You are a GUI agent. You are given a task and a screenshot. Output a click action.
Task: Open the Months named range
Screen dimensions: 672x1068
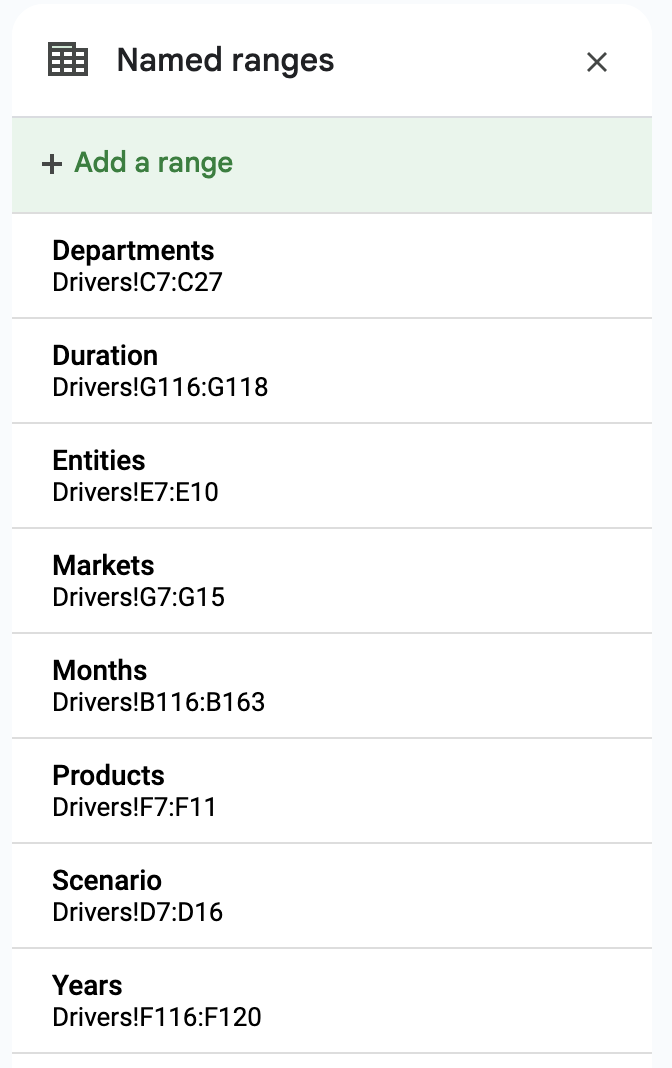tap(100, 670)
